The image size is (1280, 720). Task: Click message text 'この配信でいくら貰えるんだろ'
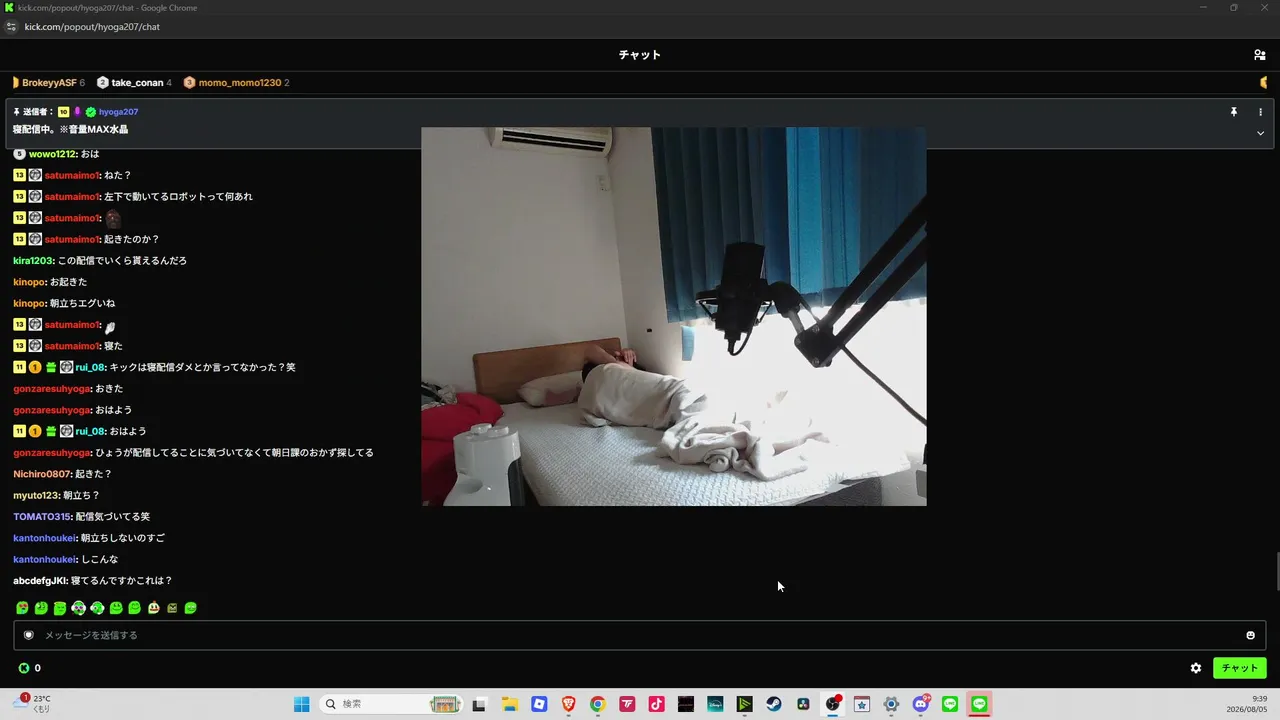click(122, 261)
